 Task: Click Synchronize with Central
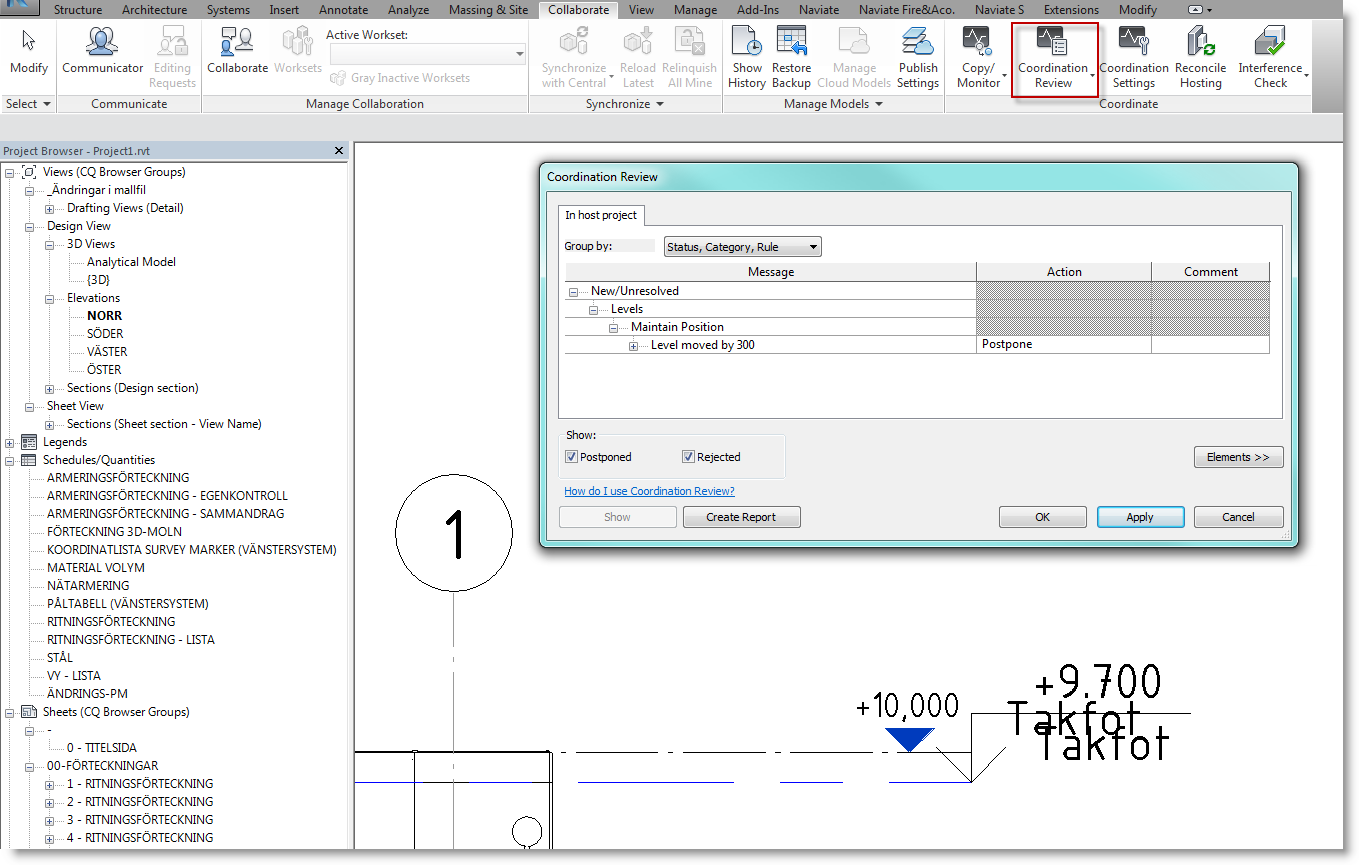[x=573, y=55]
